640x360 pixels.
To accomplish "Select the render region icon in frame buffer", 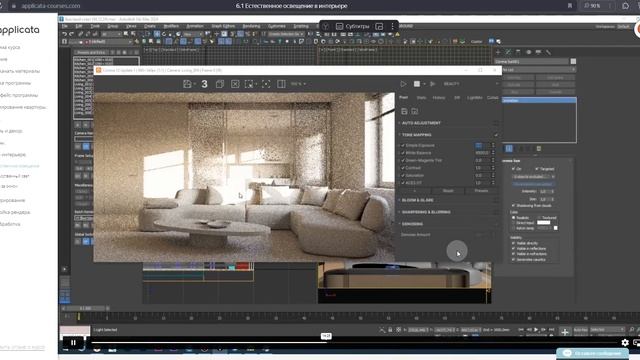I will (249, 84).
